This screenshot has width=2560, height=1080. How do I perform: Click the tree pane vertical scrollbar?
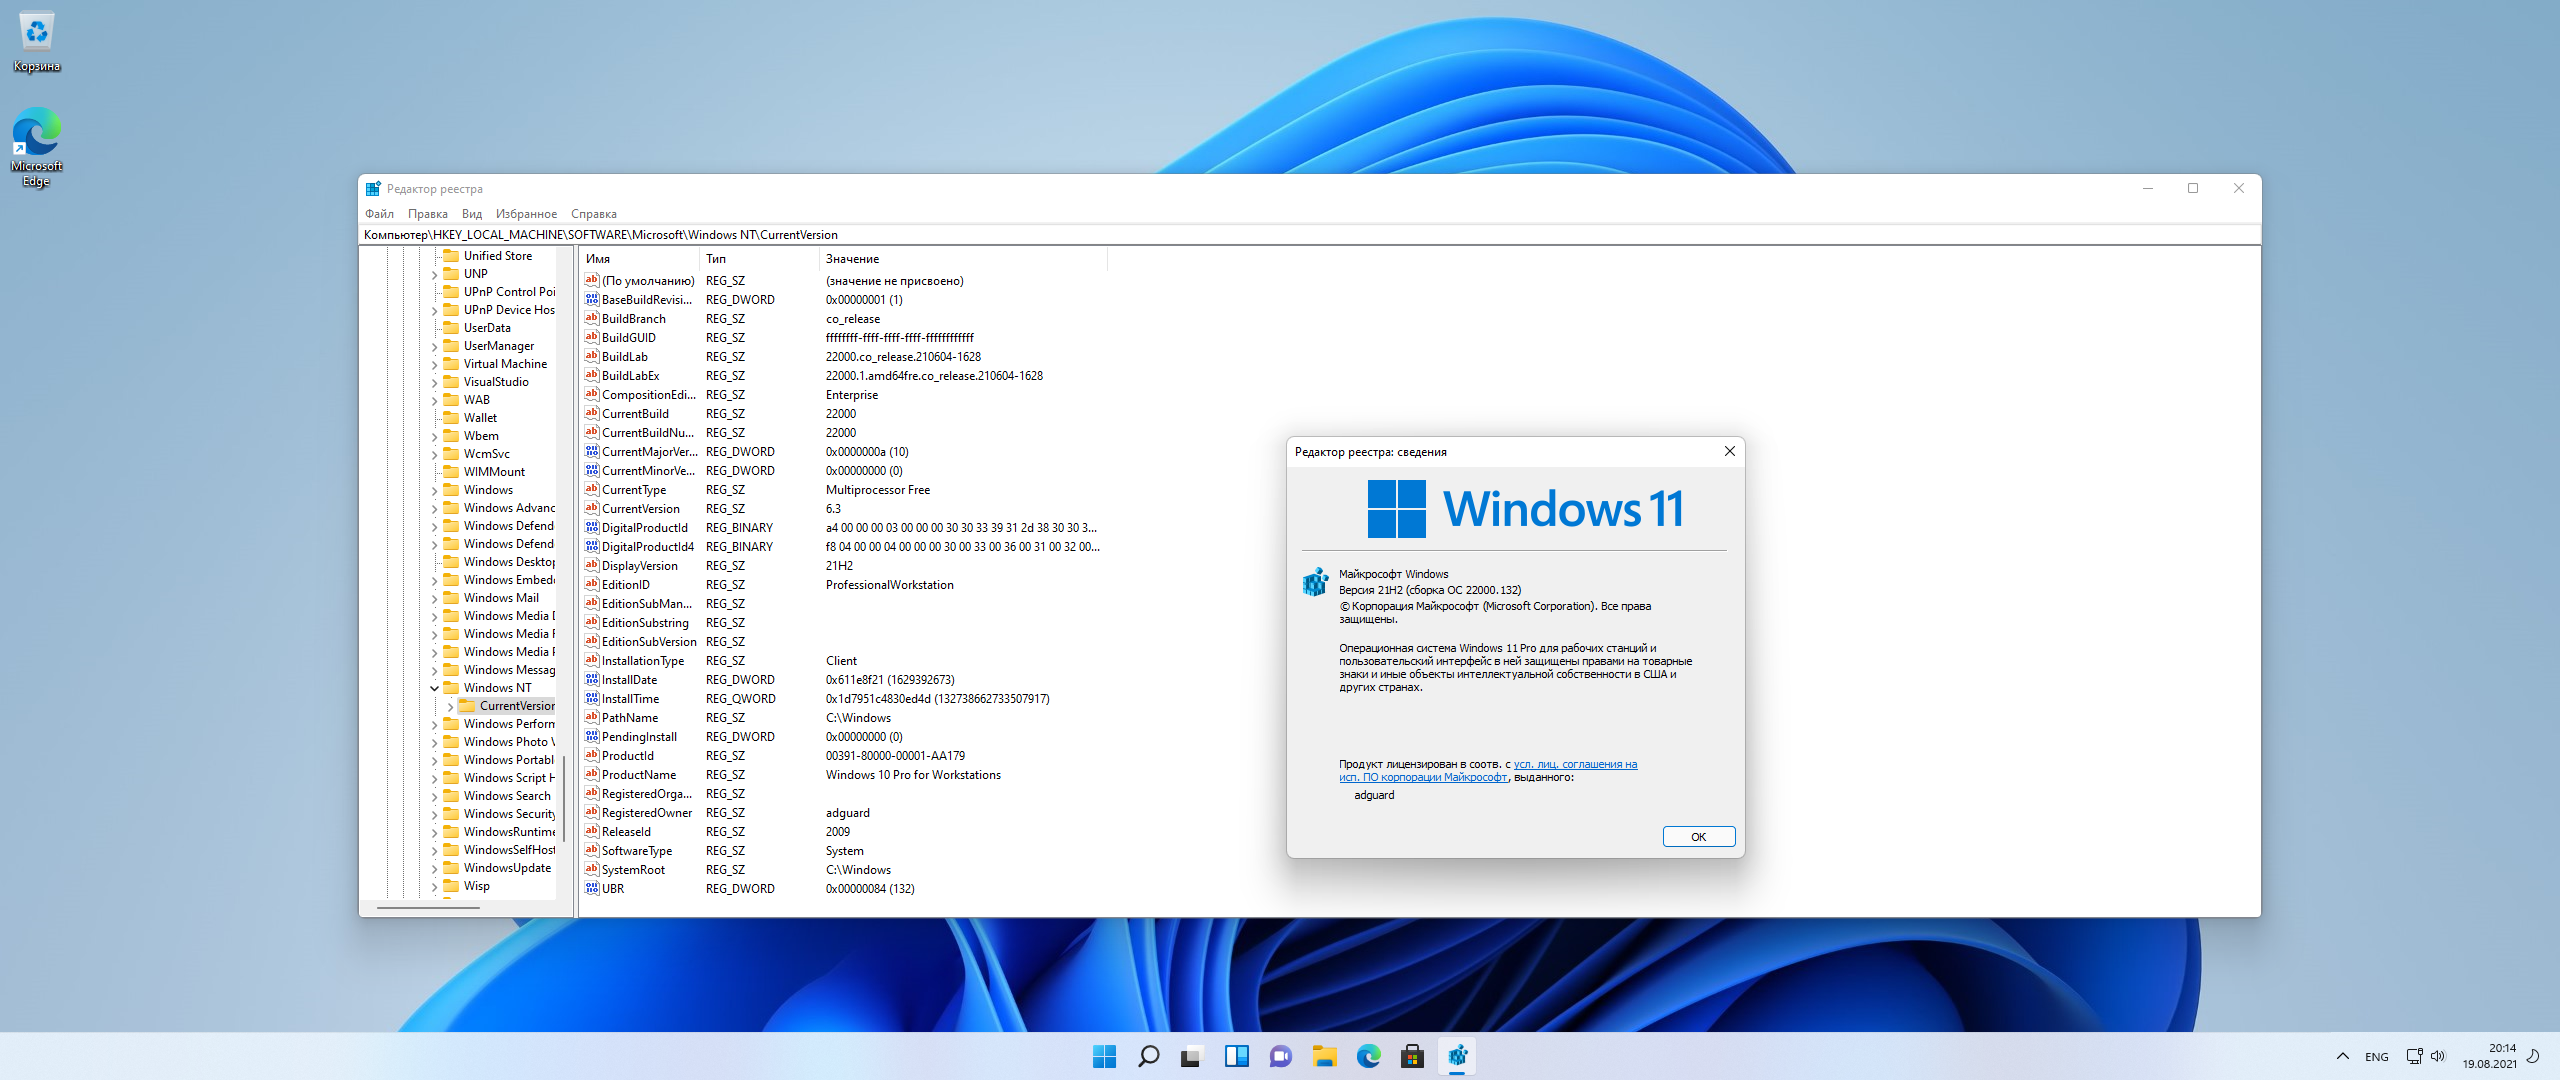click(x=564, y=798)
